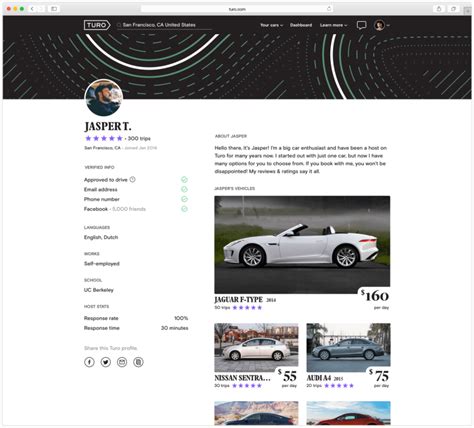Image resolution: width=474 pixels, height=428 pixels.
Task: Click Facebook verified checkmark
Action: [184, 209]
